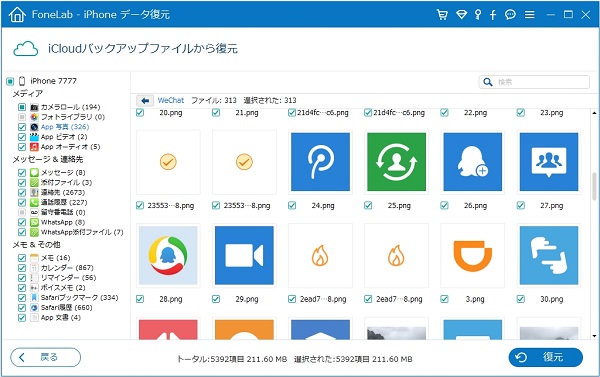Click the search magnifier icon
The width and height of the screenshot is (600, 377).
click(488, 82)
